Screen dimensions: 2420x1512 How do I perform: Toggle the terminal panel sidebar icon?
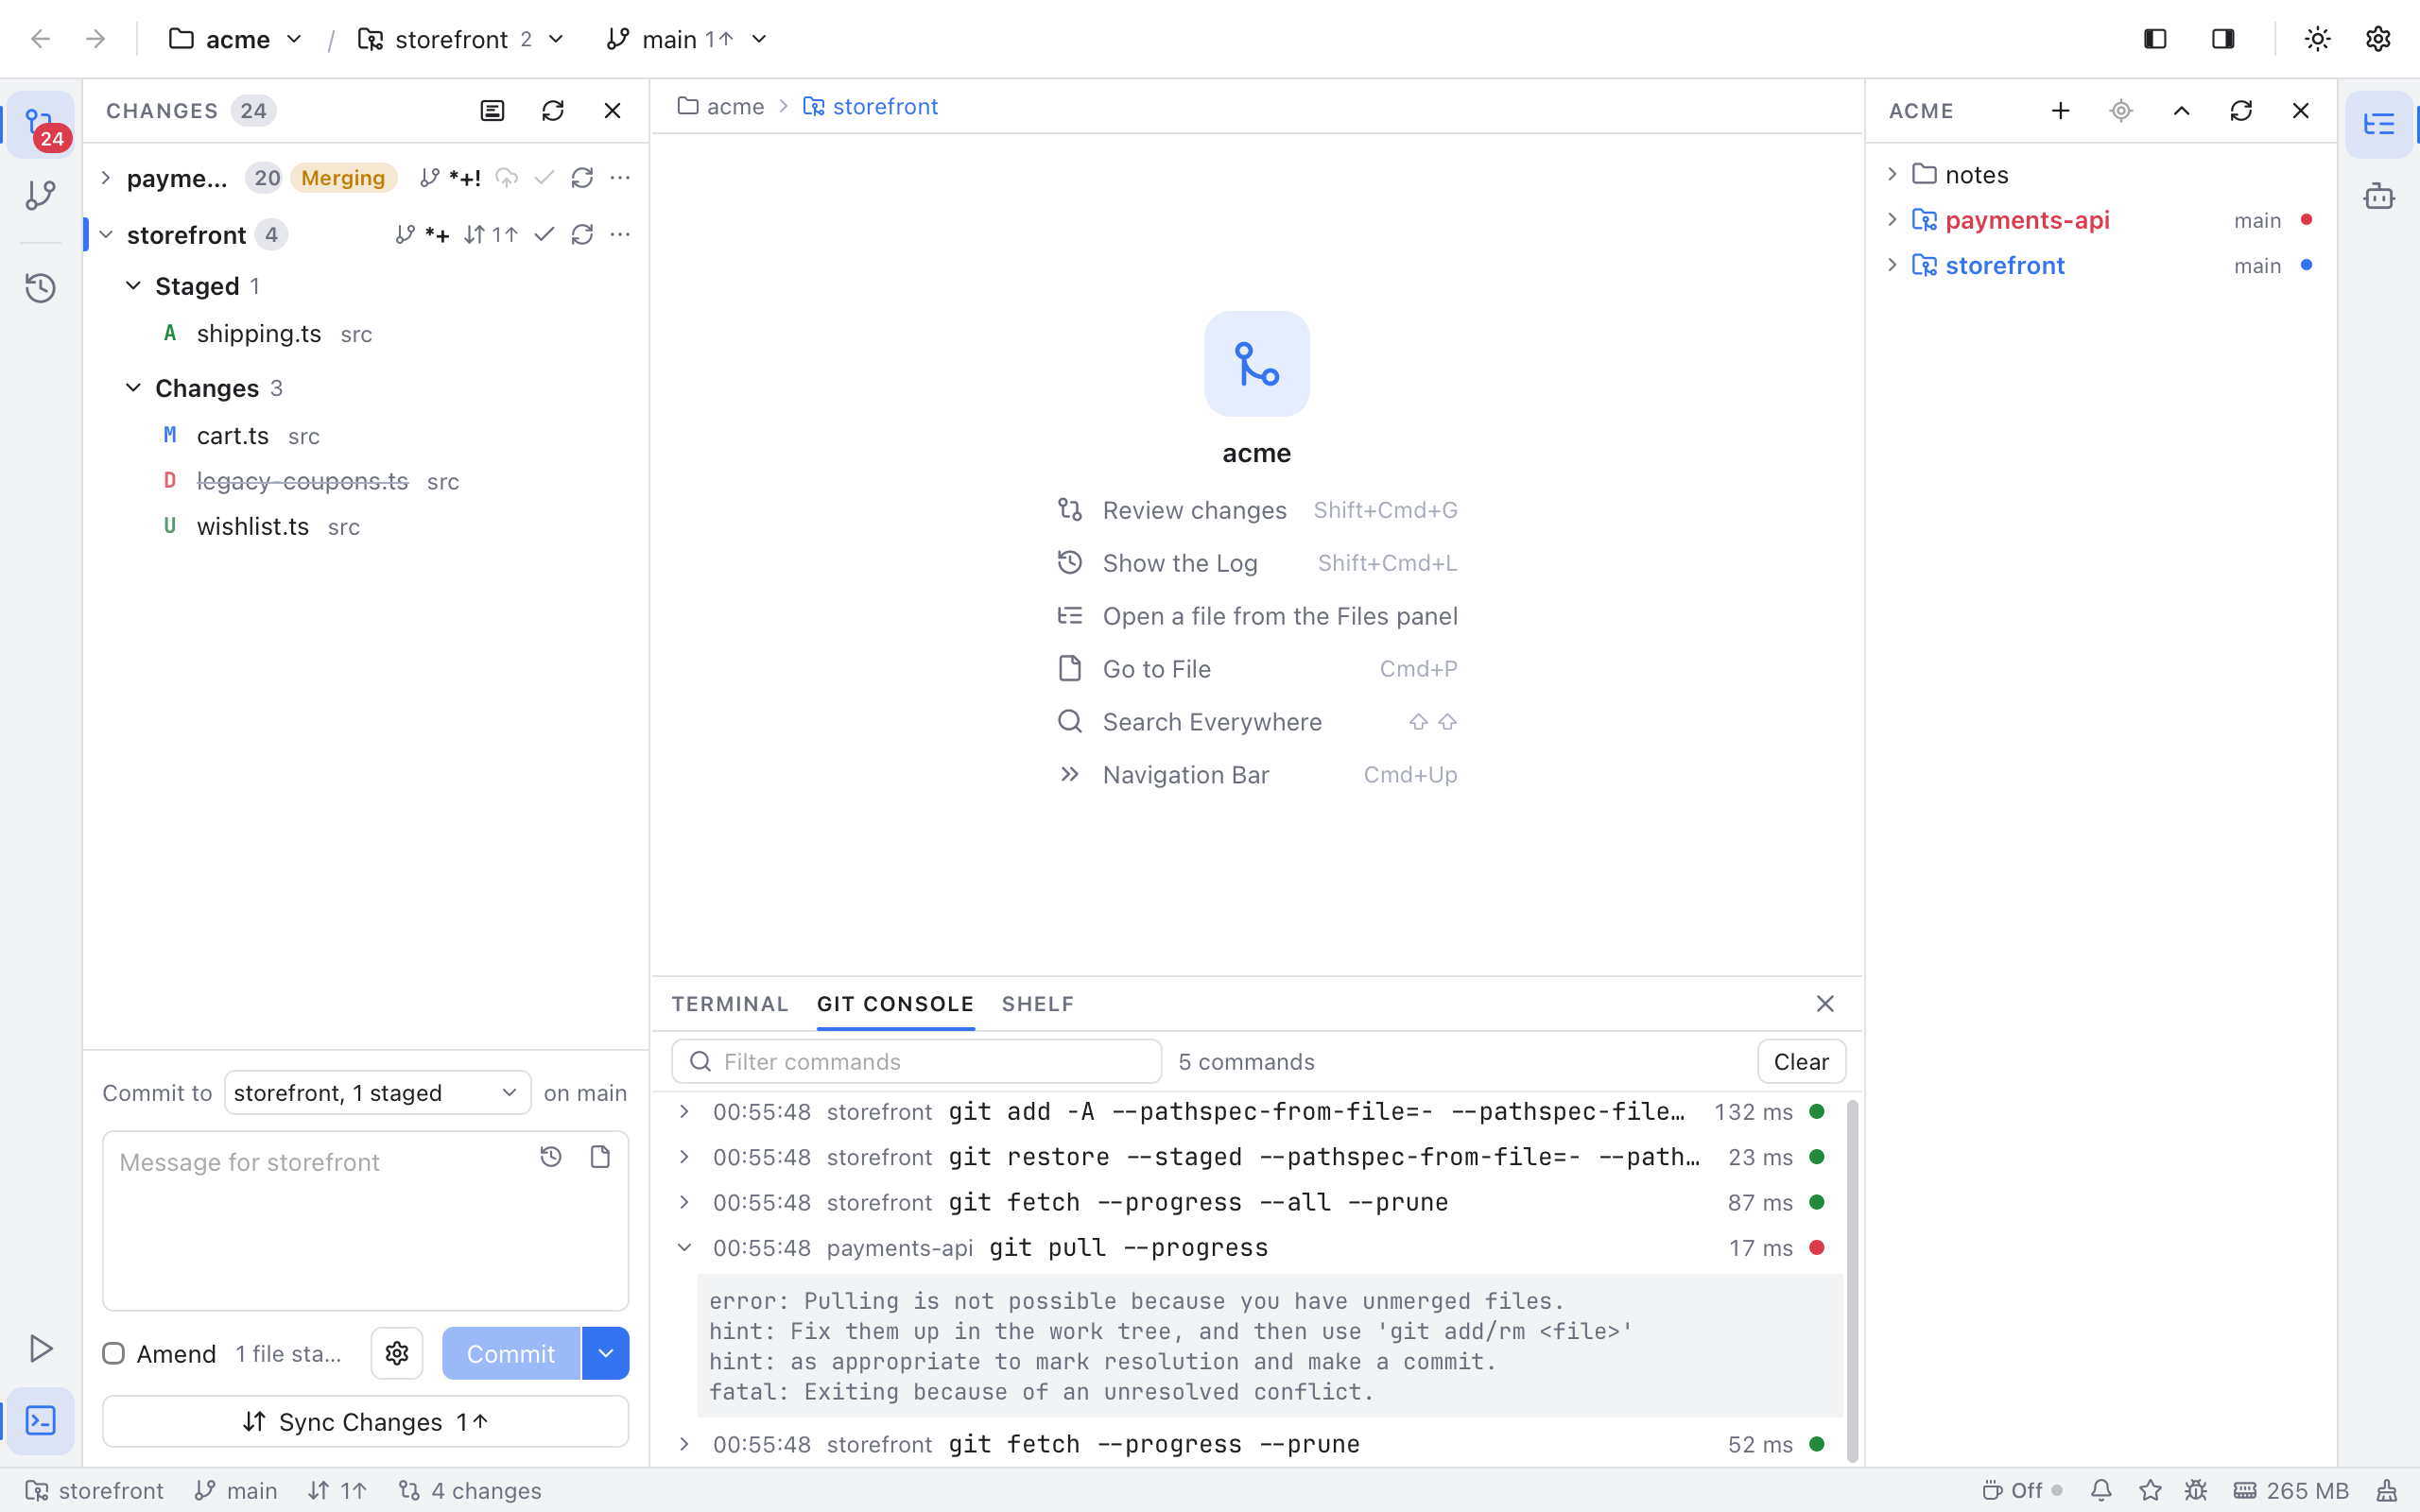coord(41,1421)
